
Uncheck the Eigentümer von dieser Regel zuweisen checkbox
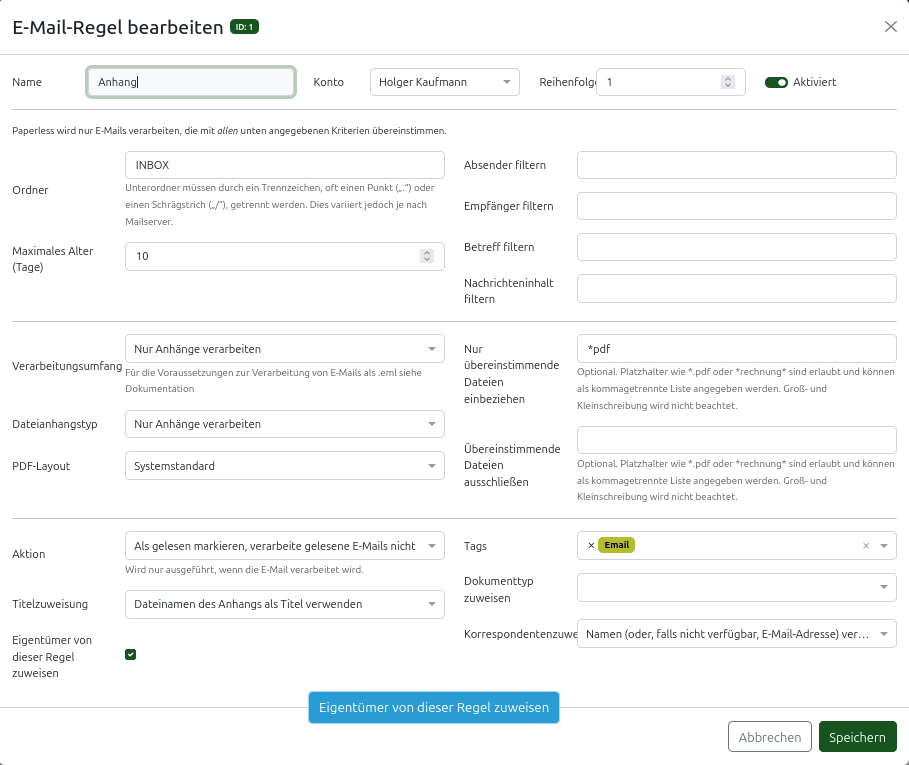coord(130,654)
